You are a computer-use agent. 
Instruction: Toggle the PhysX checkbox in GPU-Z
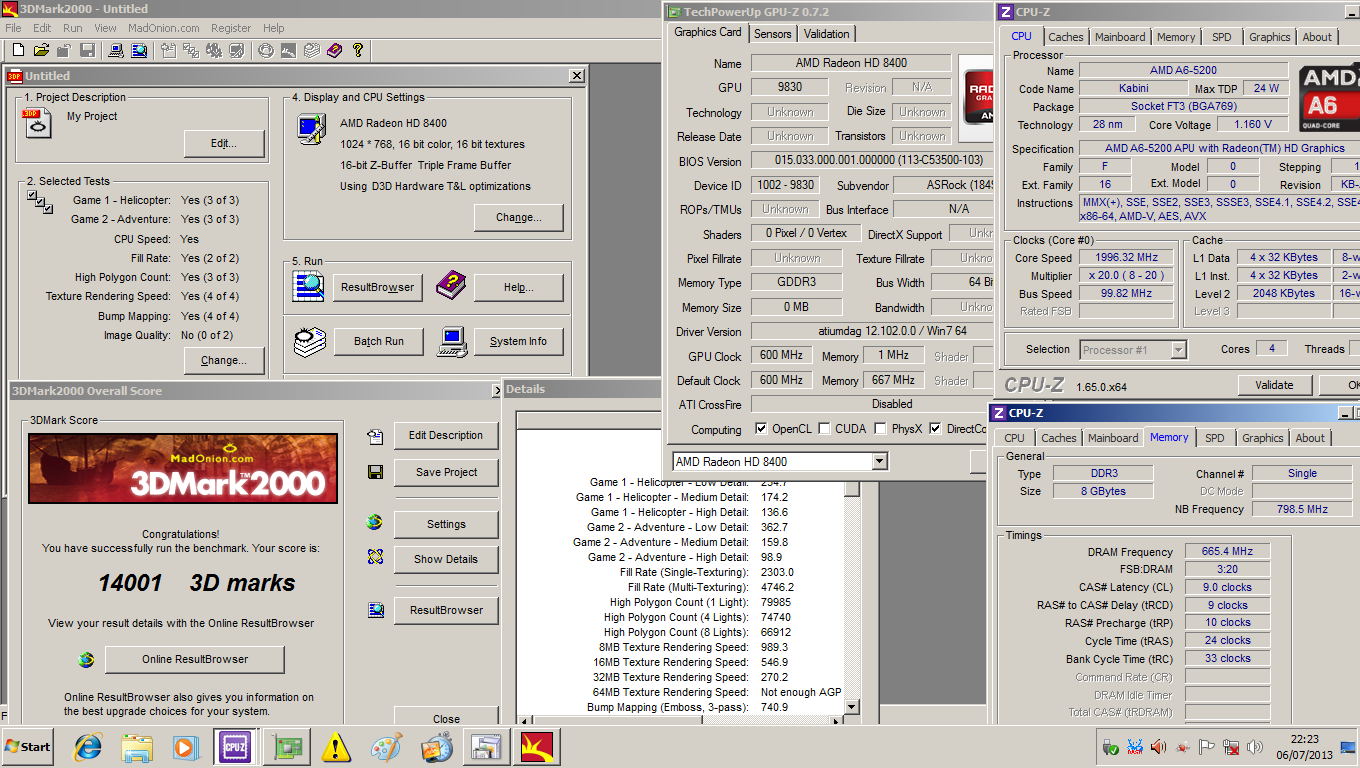pyautogui.click(x=880, y=429)
